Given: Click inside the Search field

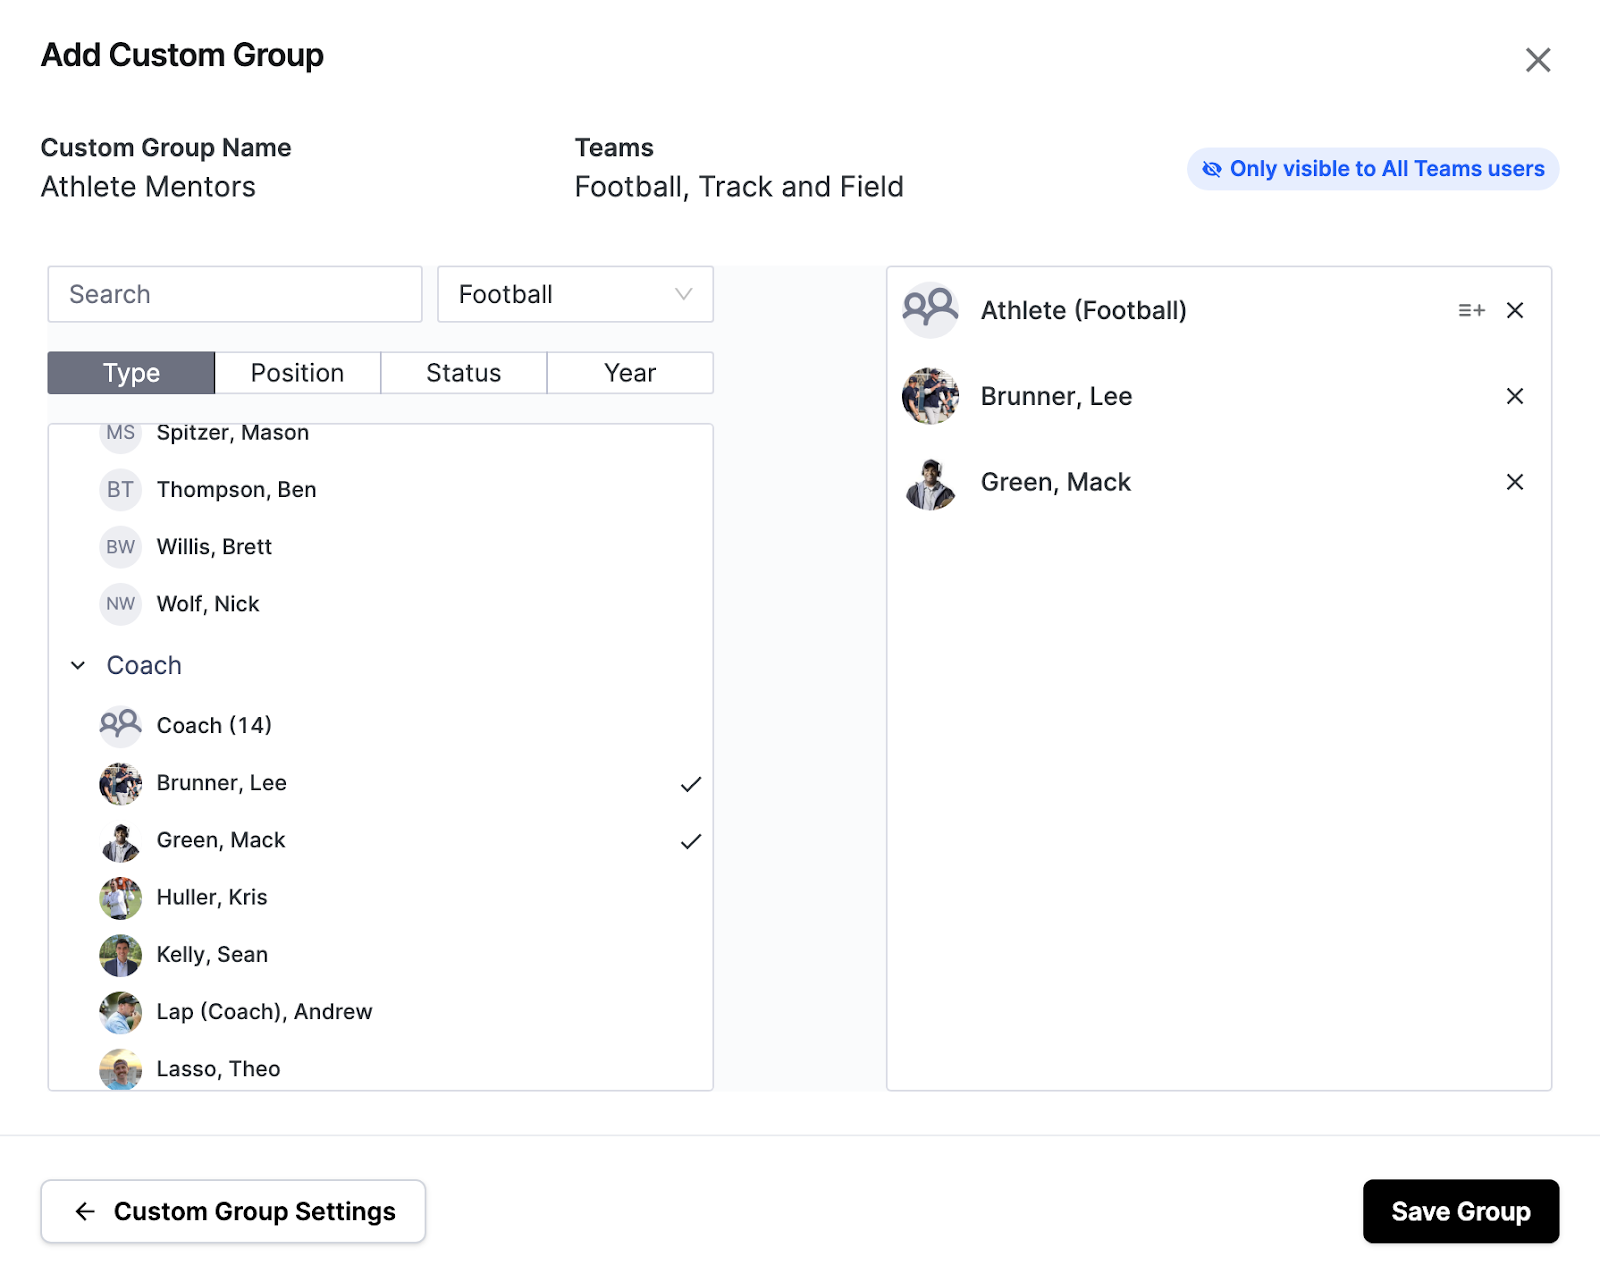Looking at the screenshot, I should (234, 294).
